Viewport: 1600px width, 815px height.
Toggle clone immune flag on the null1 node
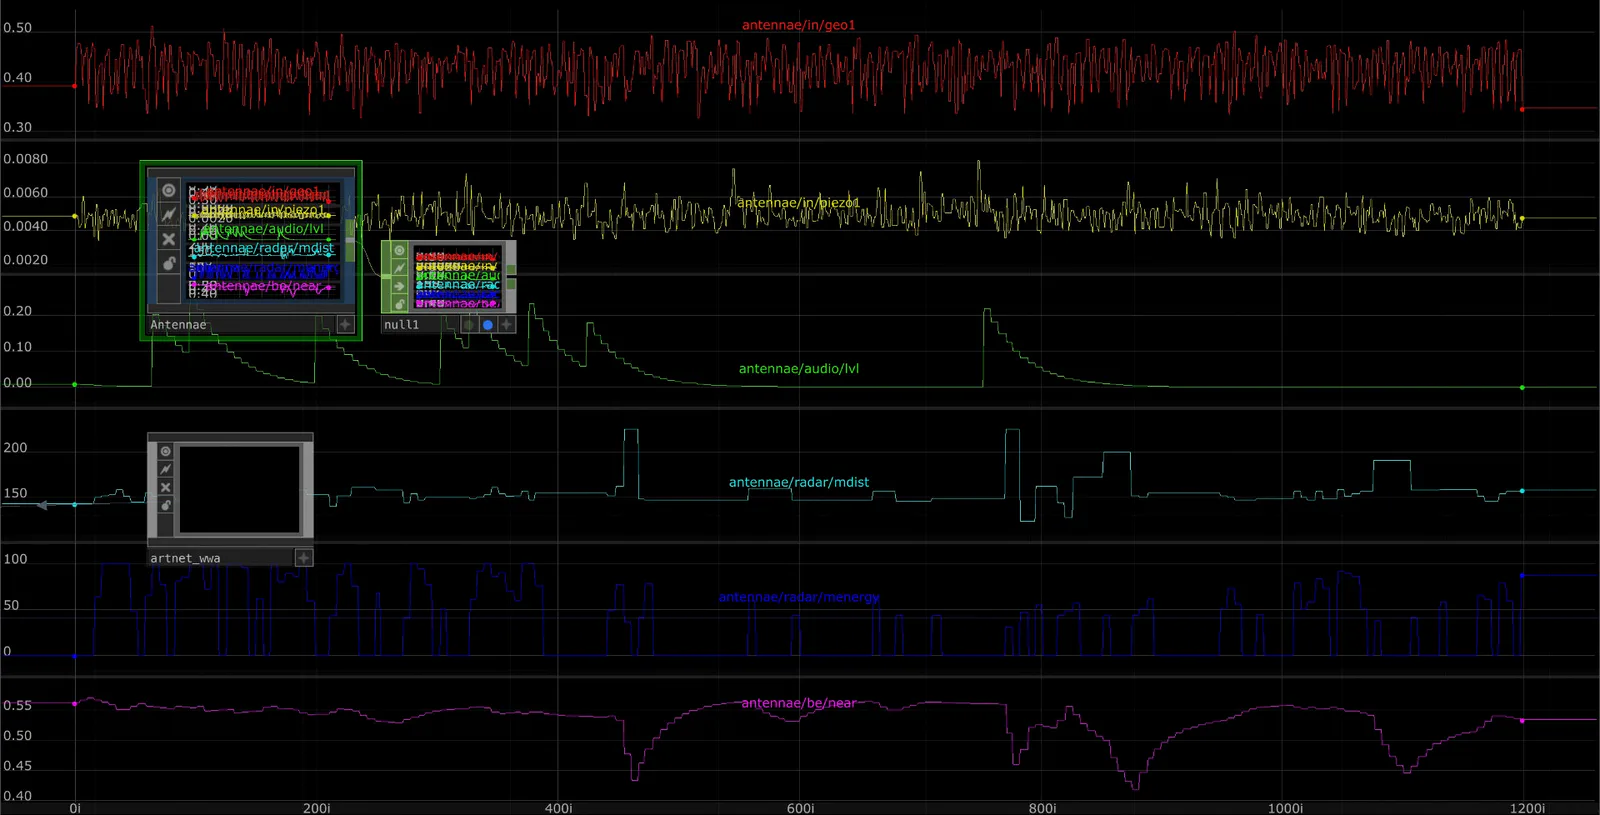pyautogui.click(x=399, y=268)
